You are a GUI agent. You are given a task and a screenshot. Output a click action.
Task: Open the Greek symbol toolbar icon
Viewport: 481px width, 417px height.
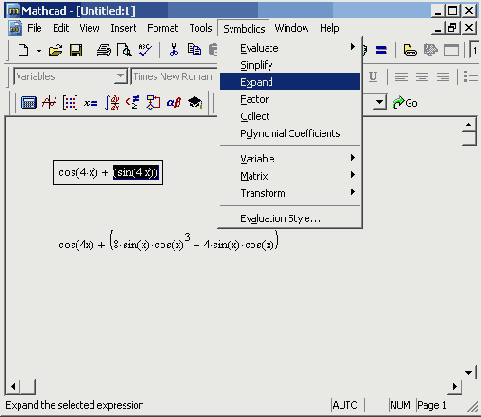tap(174, 103)
